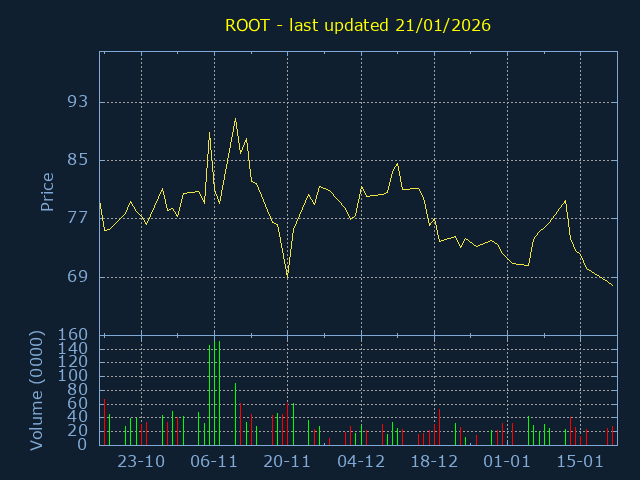Viewport: 640px width, 480px height.
Task: Click the 'Price' y-axis label
Action: pos(47,192)
